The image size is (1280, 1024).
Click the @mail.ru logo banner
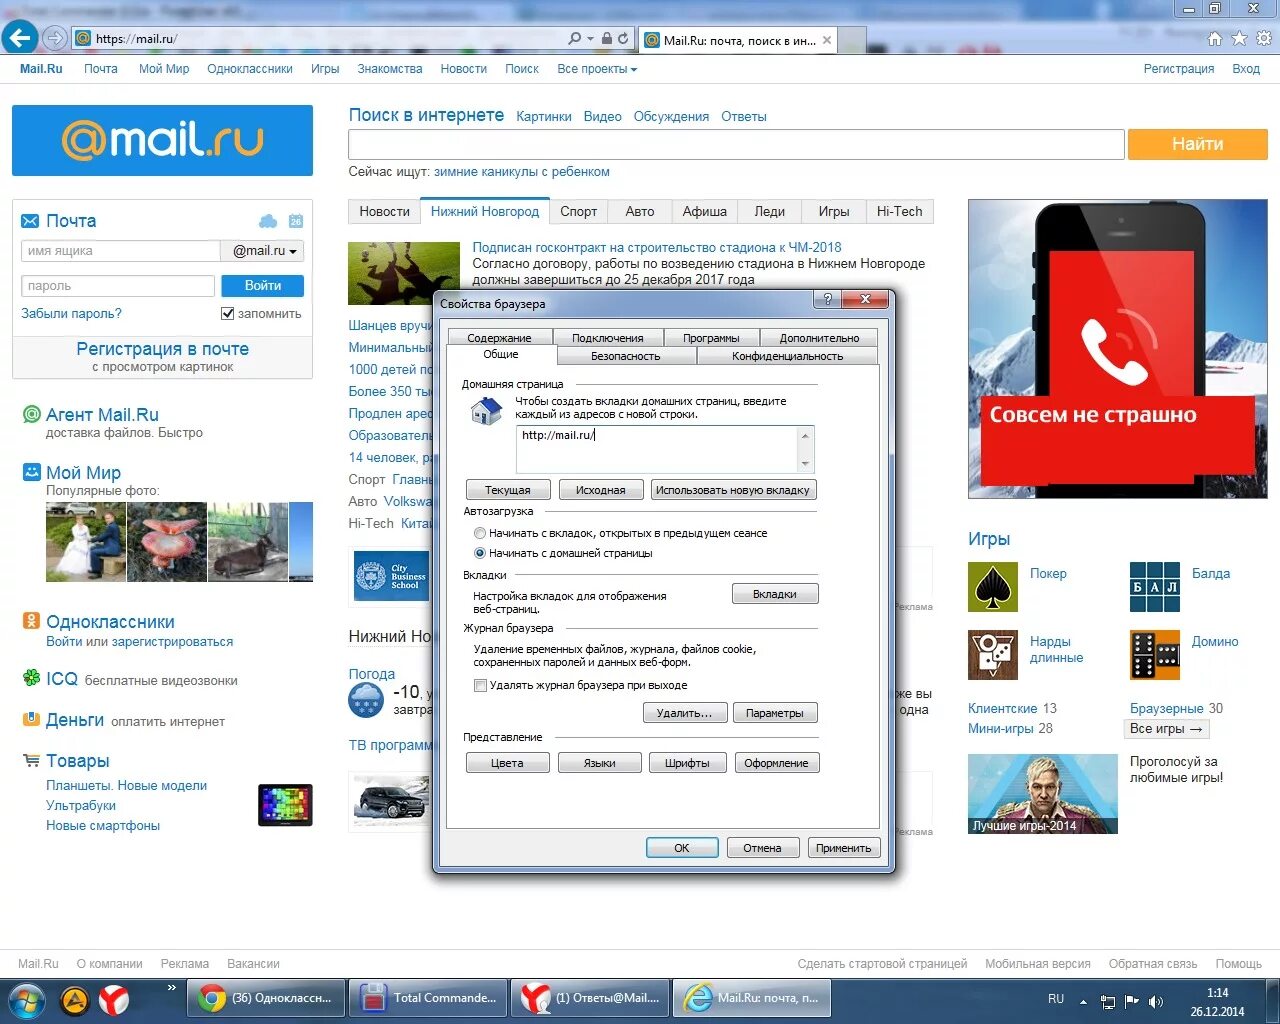click(x=162, y=140)
